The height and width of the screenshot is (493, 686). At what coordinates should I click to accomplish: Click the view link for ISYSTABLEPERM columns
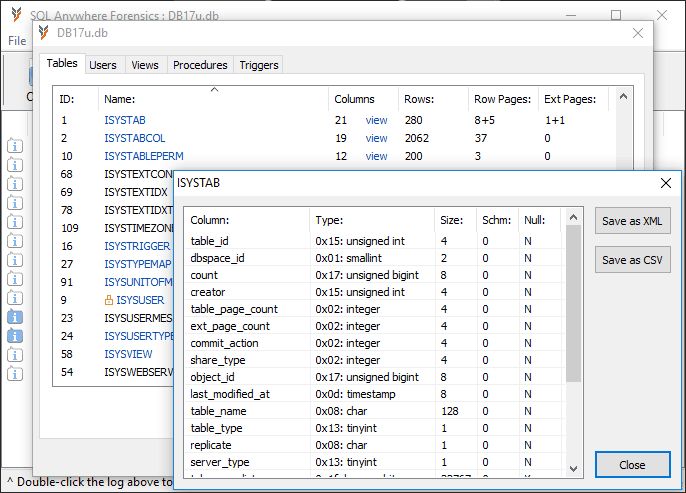point(376,156)
